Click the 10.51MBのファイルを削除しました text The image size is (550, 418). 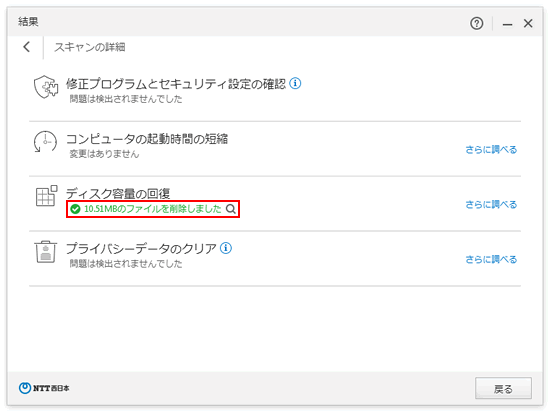(x=153, y=209)
